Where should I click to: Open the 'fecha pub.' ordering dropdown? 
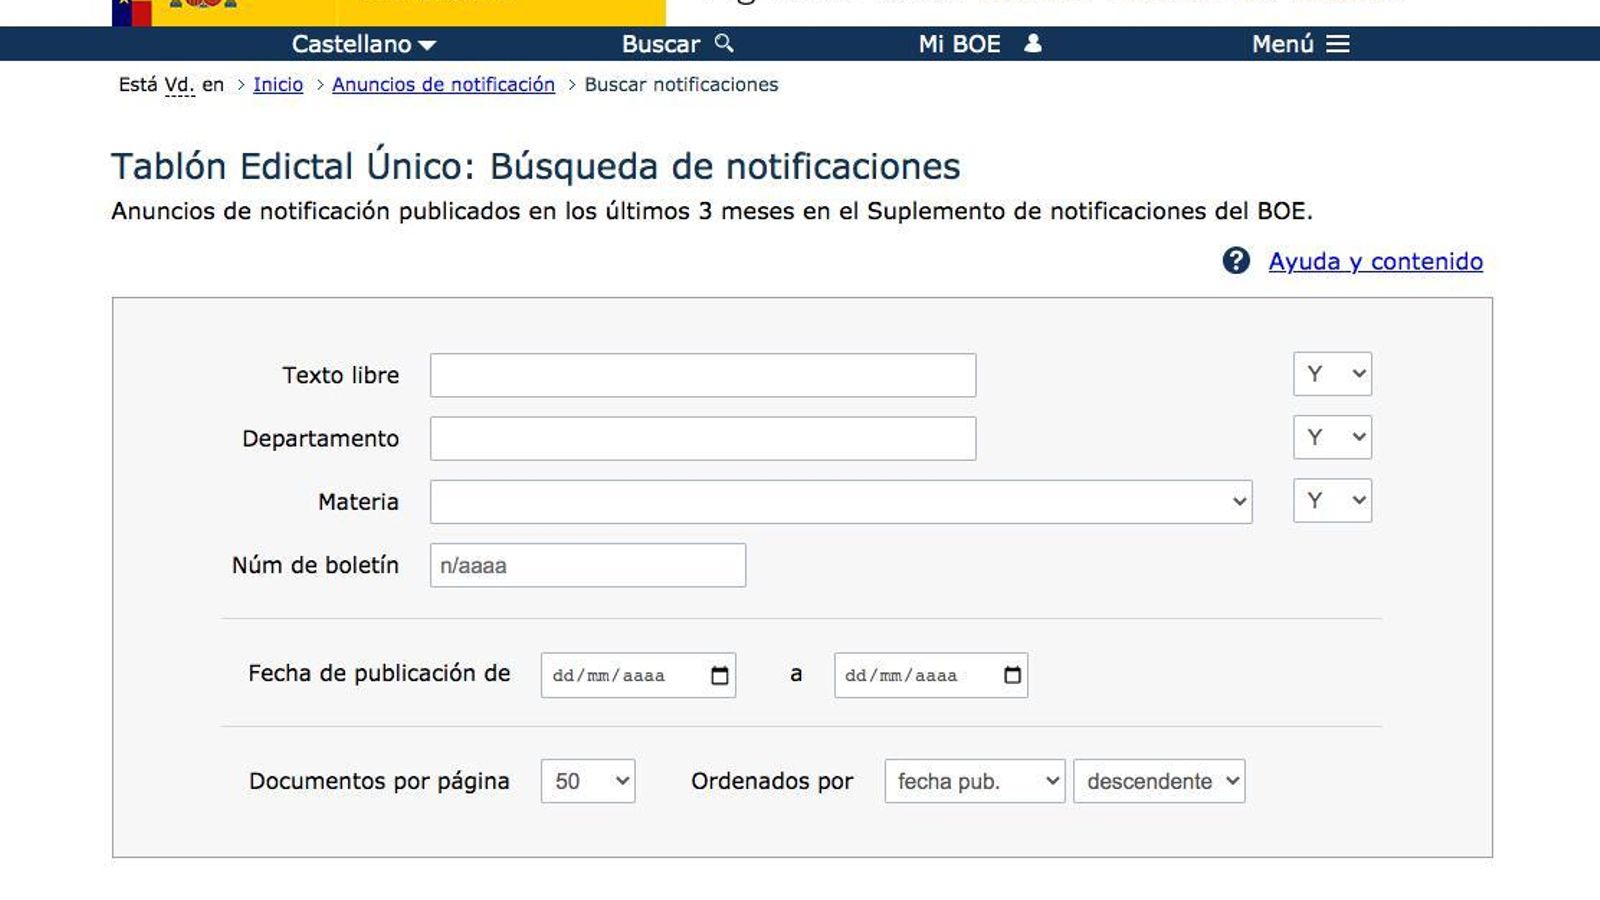click(972, 781)
